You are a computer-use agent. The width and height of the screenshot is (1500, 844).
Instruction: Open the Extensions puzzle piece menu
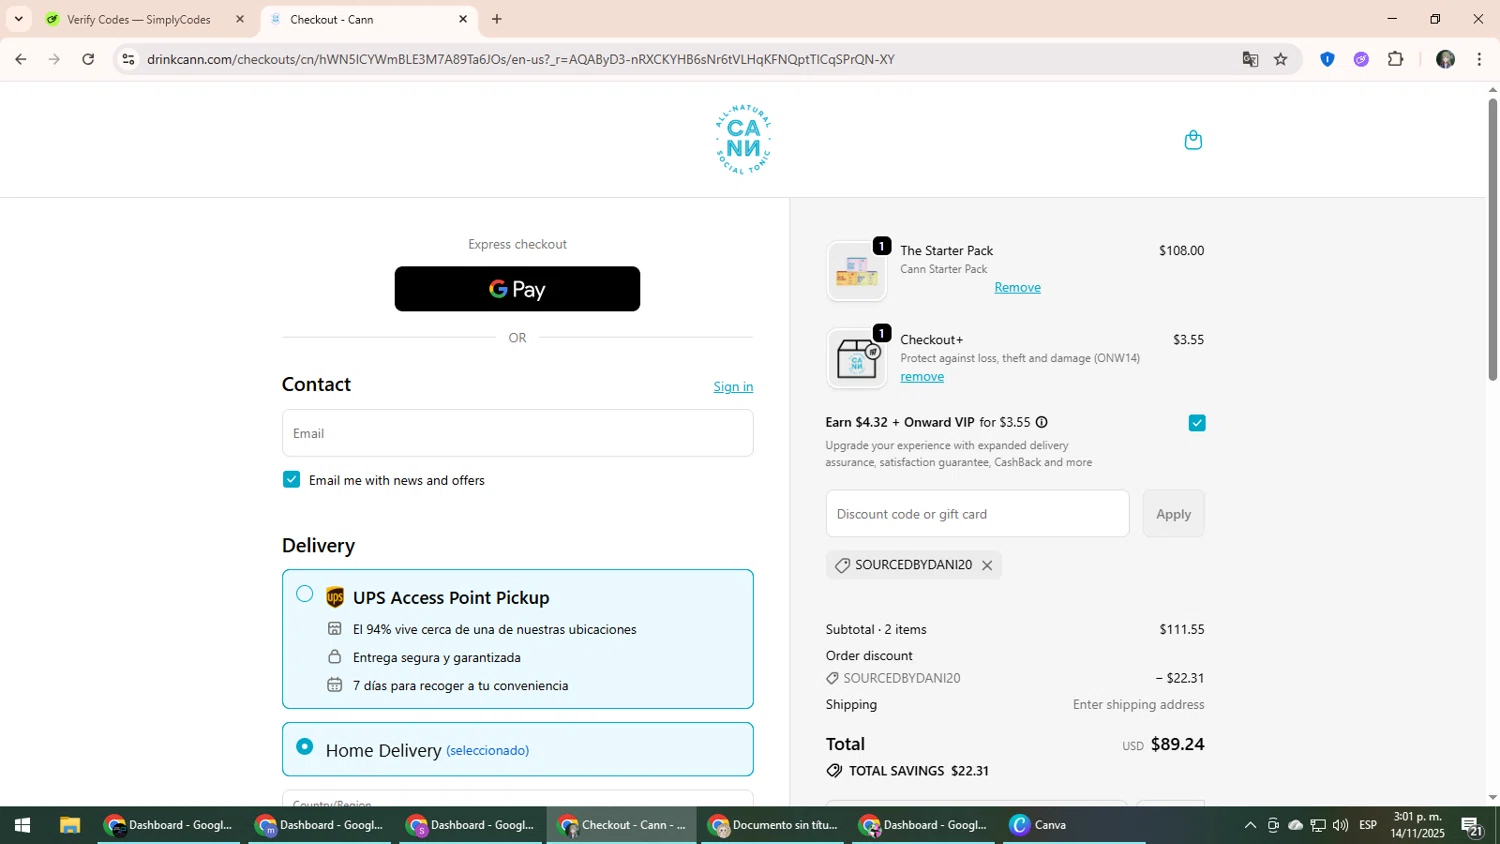[x=1396, y=59]
